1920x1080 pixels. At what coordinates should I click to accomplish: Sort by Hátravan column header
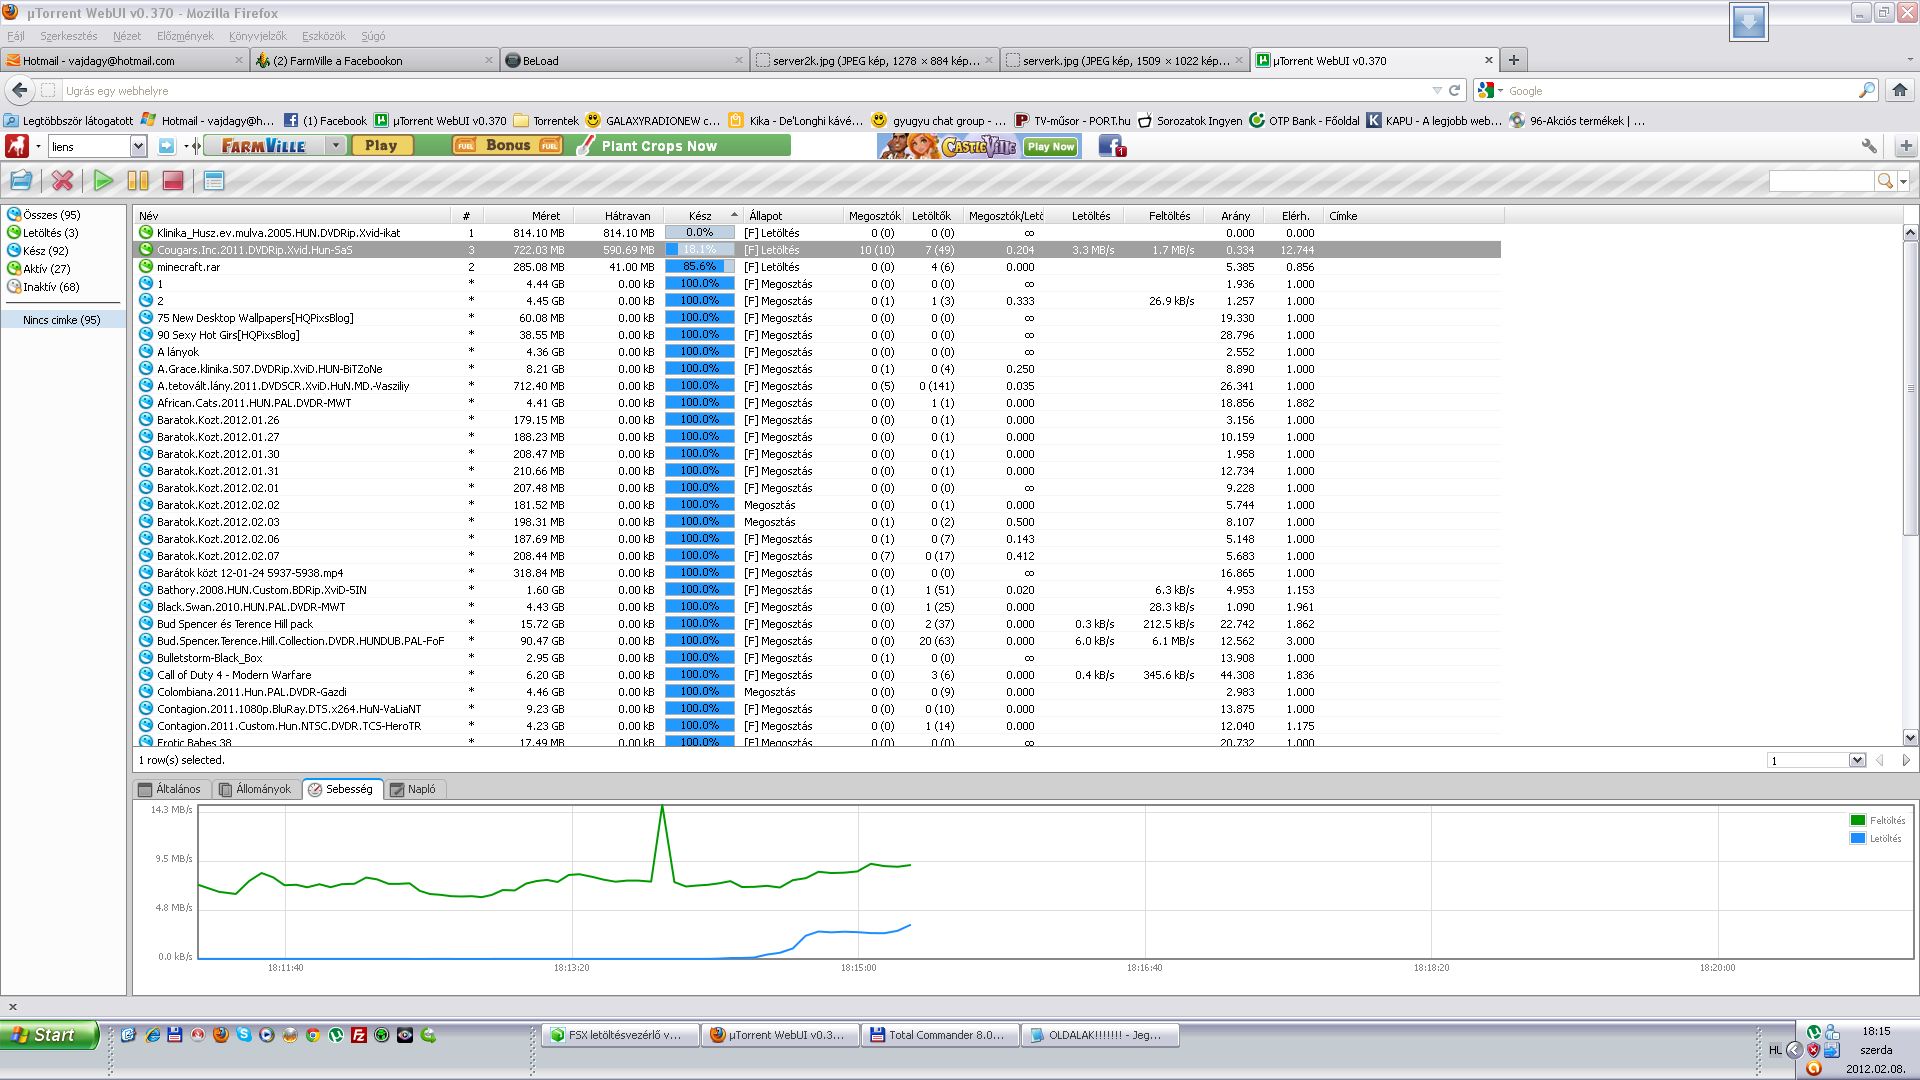pyautogui.click(x=618, y=216)
